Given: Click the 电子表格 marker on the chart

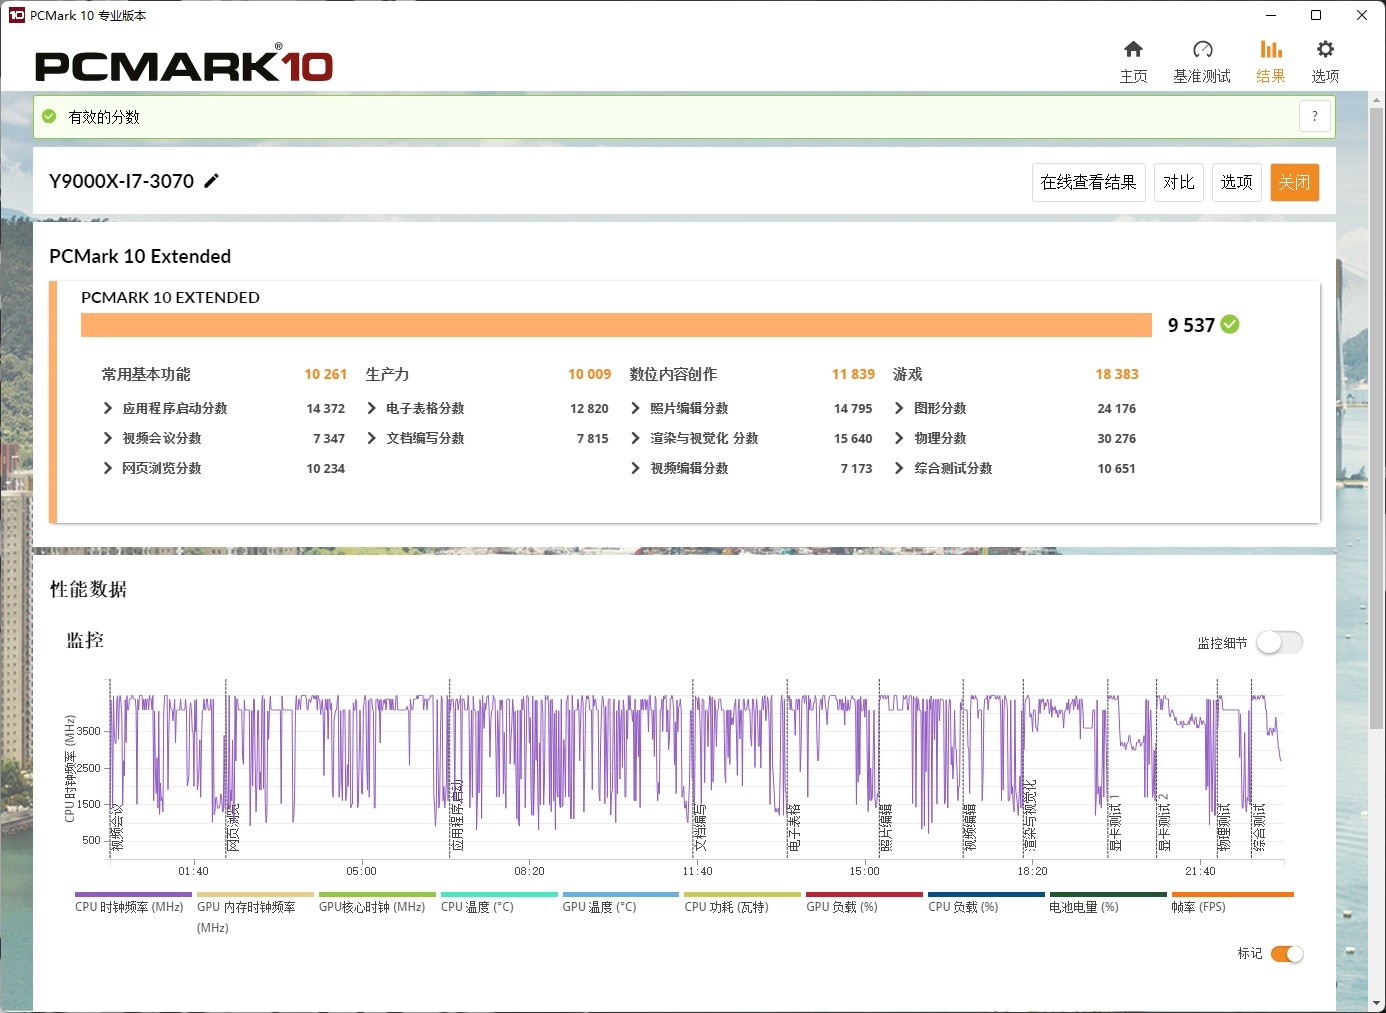Looking at the screenshot, I should point(795,827).
